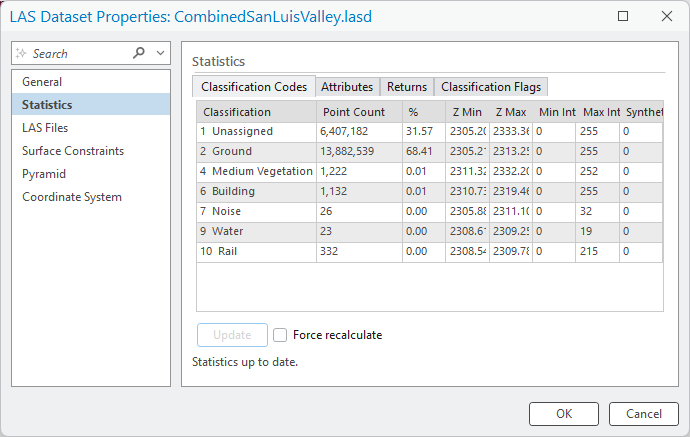Sort by the Point Count column header

(x=353, y=112)
